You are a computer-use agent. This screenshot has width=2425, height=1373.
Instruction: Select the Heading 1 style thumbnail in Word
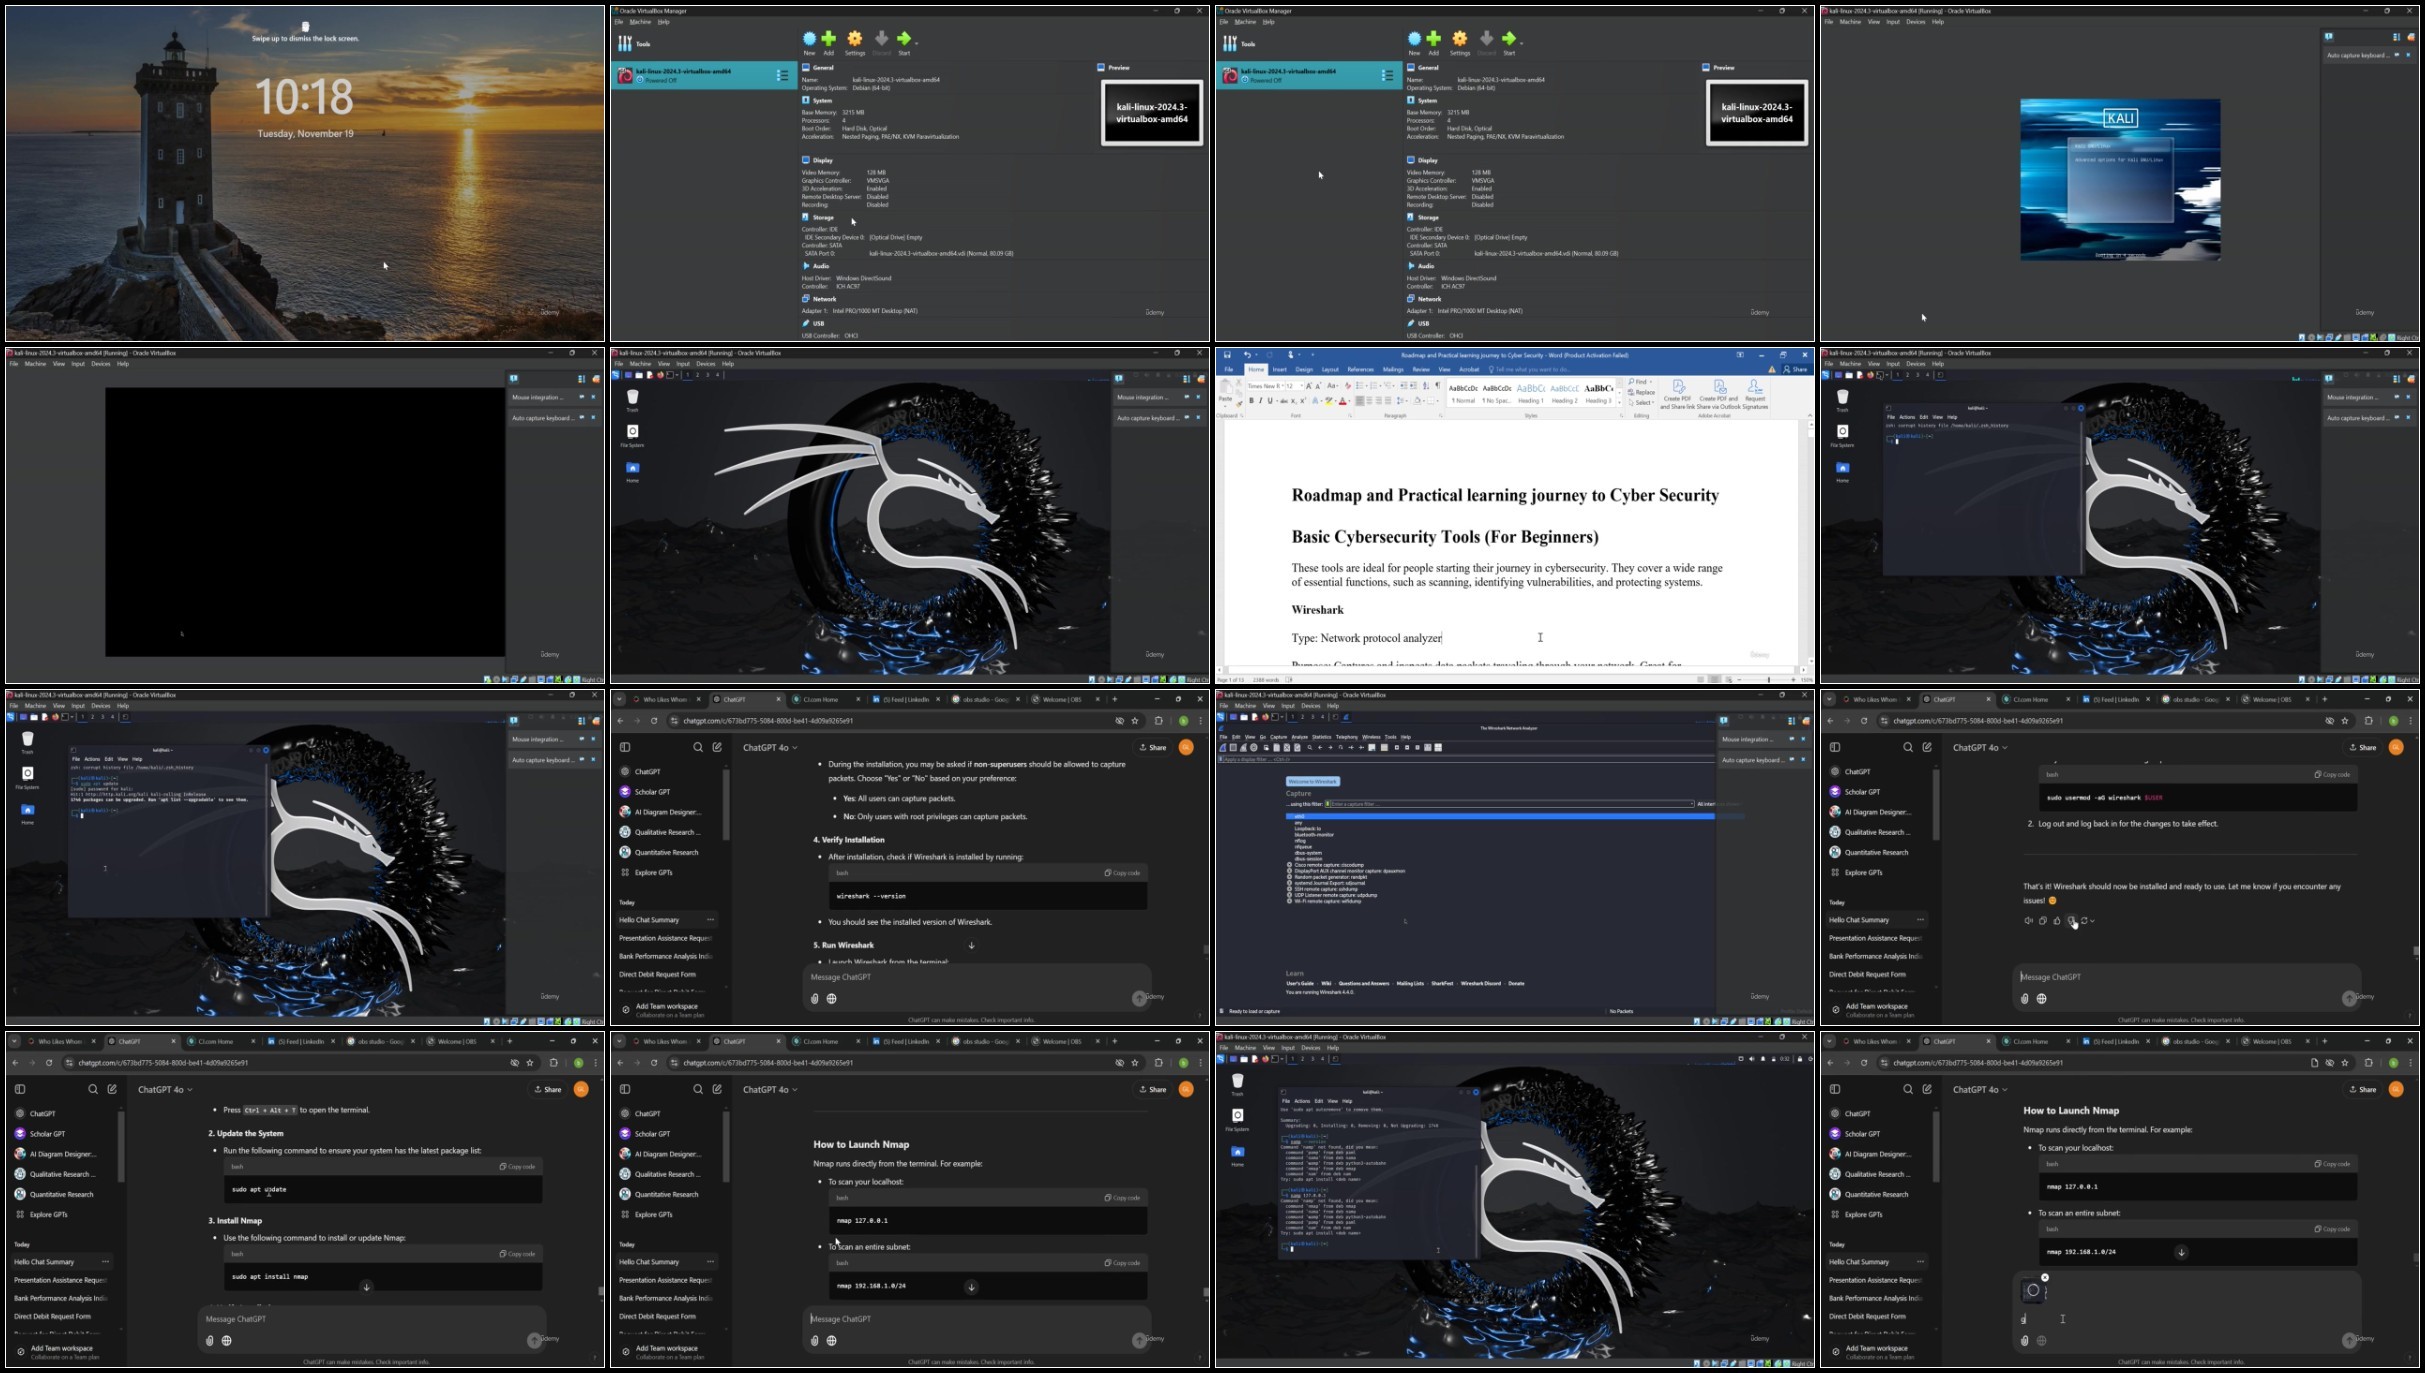click(x=1531, y=393)
